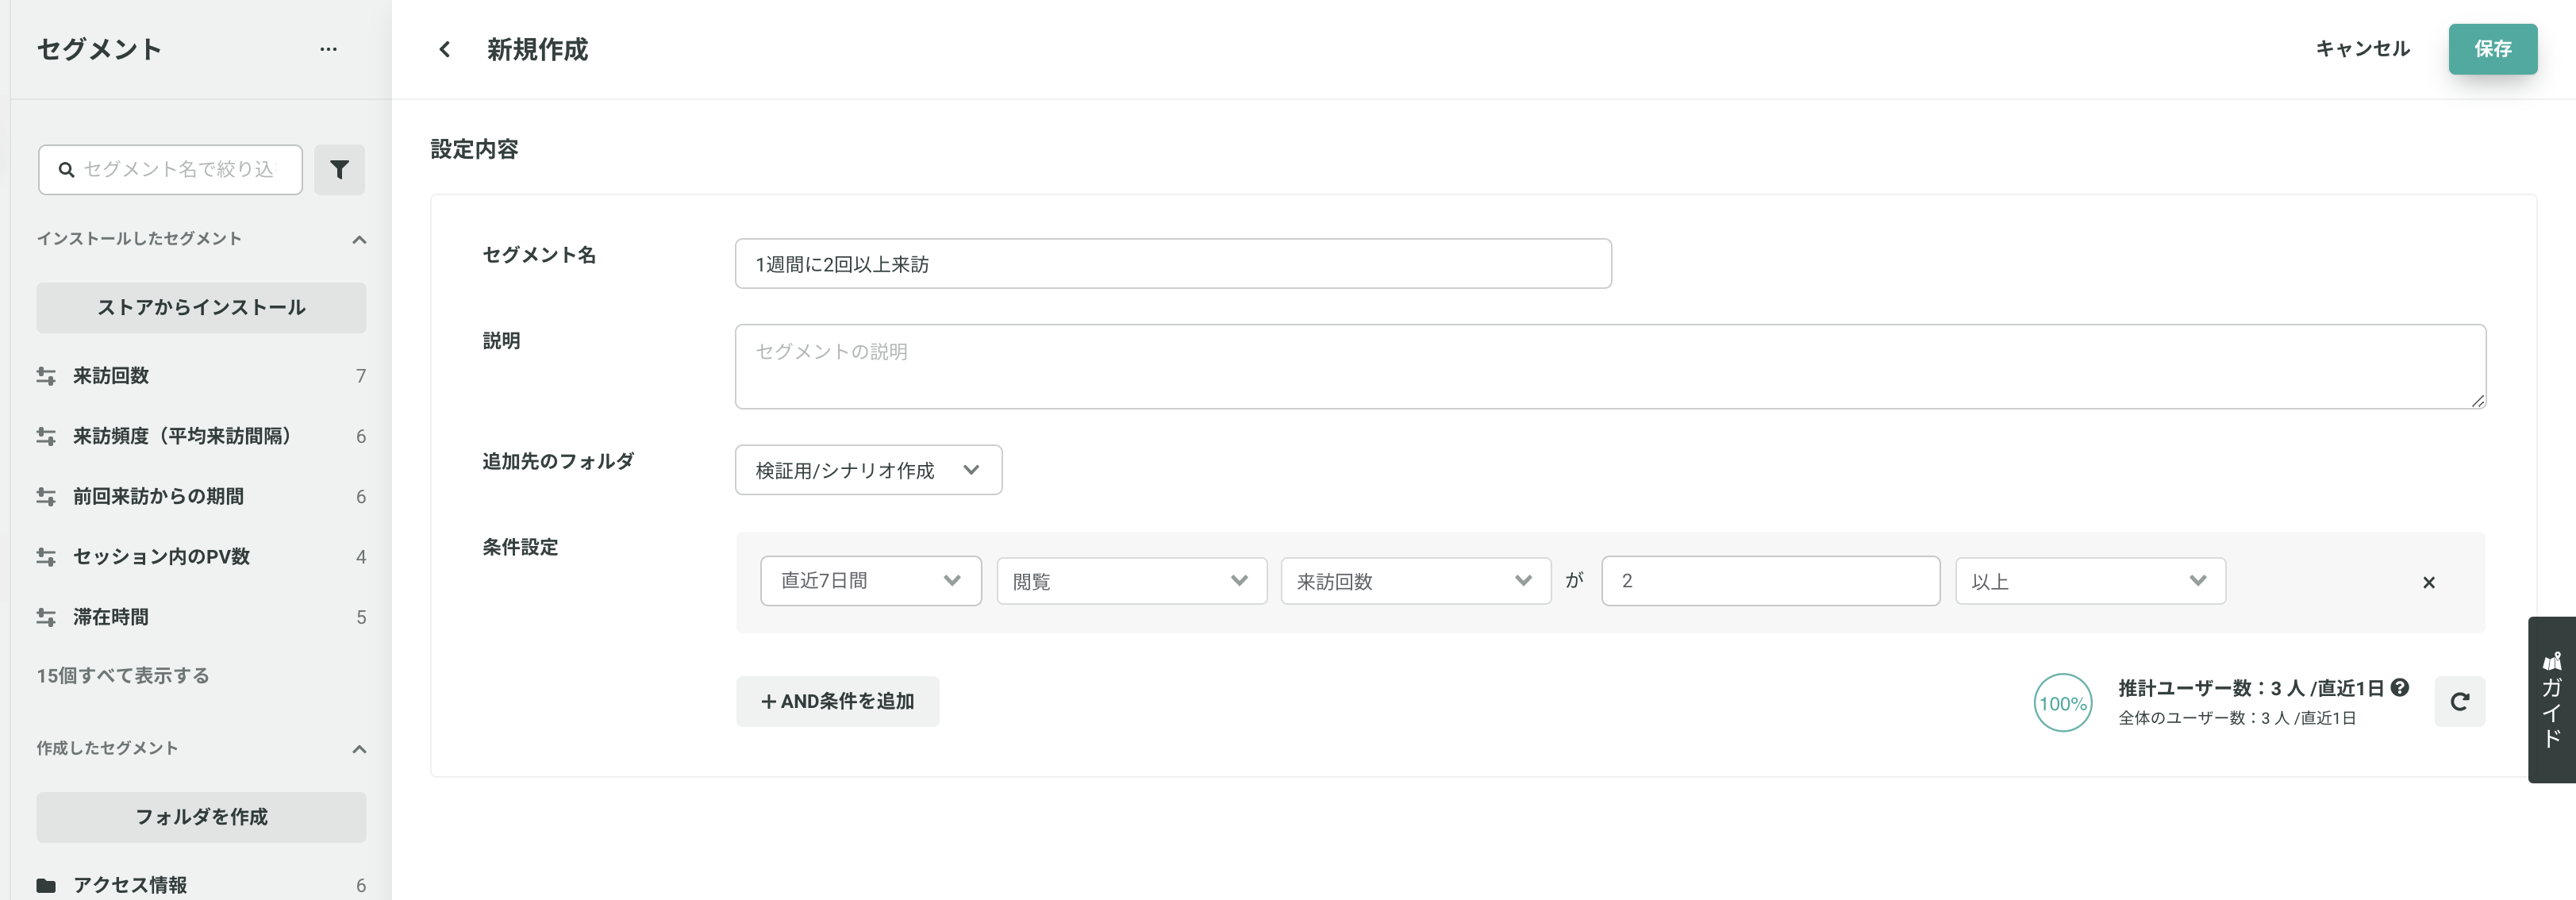Viewport: 2576px width, 900px height.
Task: Click the condition value field containing 2
Action: pyautogui.click(x=1770, y=581)
